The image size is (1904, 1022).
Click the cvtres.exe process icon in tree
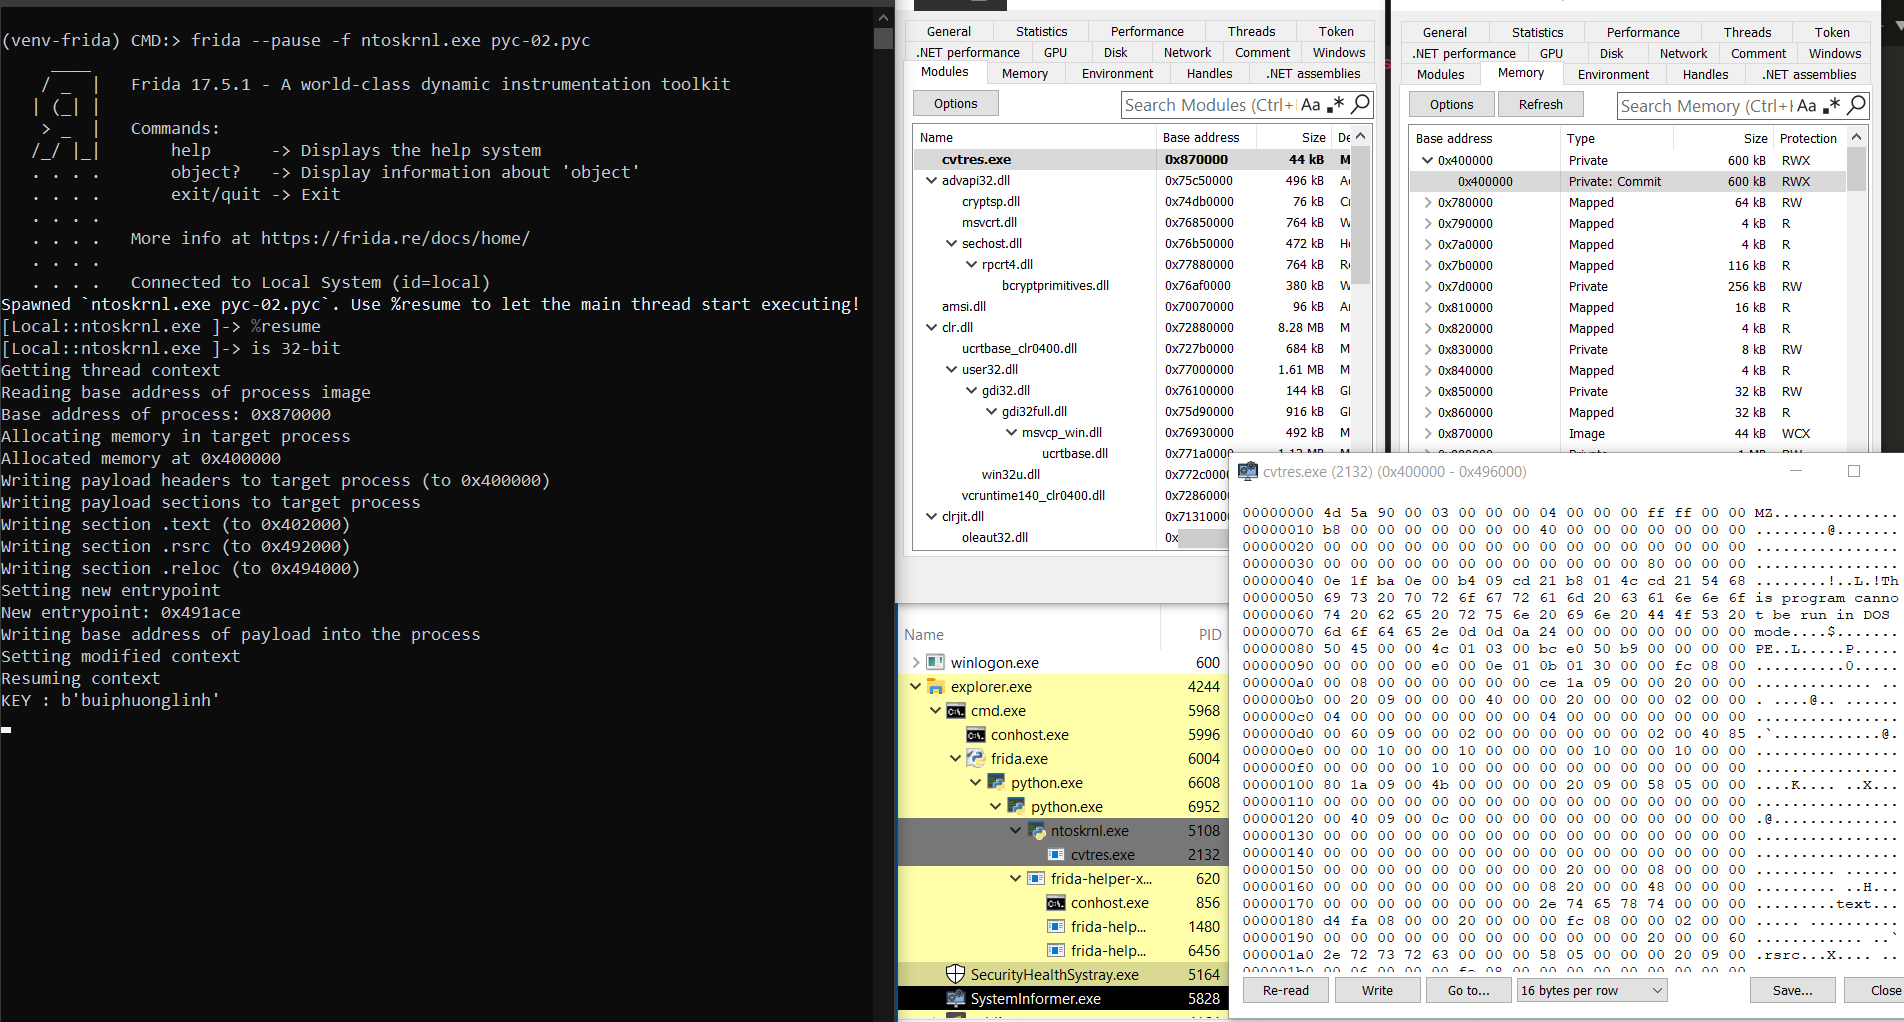(x=1056, y=854)
